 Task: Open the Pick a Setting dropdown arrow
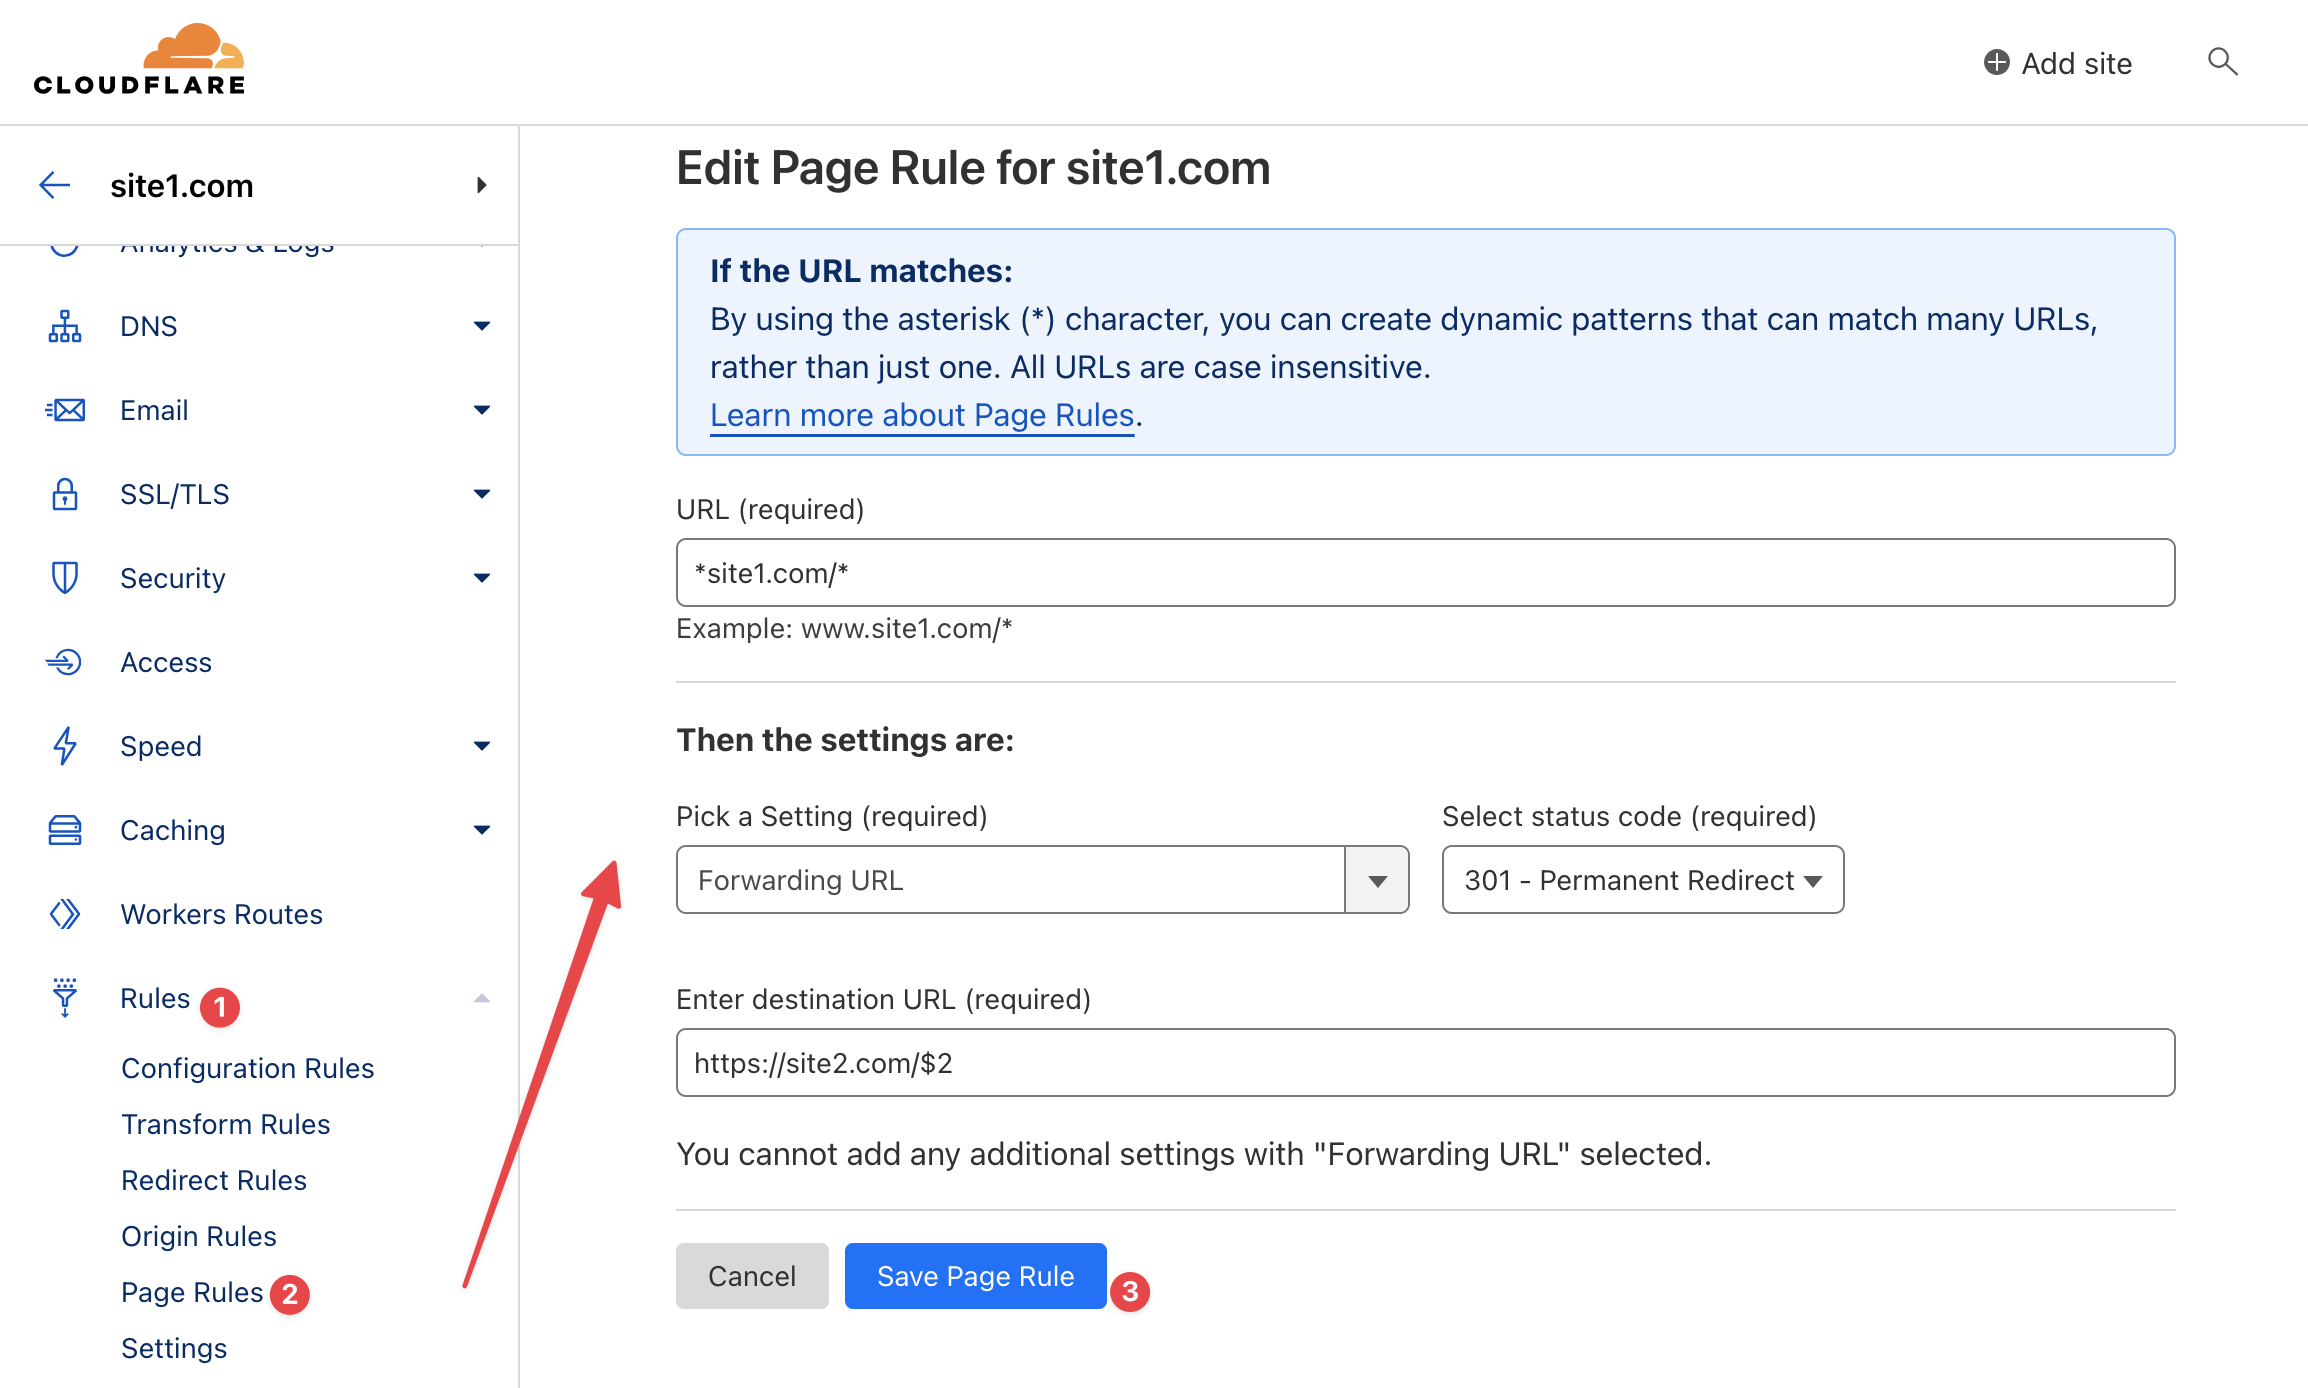pos(1377,880)
